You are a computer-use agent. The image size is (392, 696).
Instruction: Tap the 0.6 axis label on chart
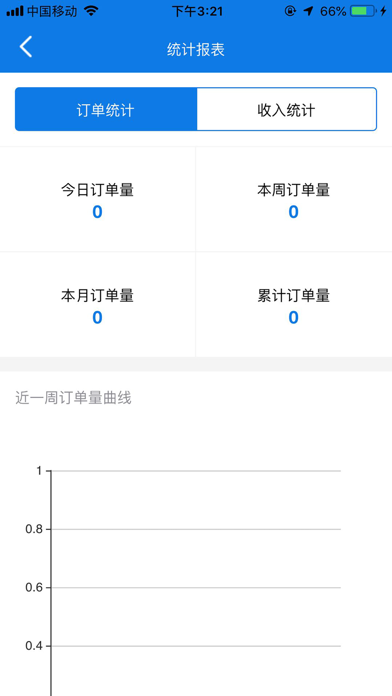35,588
